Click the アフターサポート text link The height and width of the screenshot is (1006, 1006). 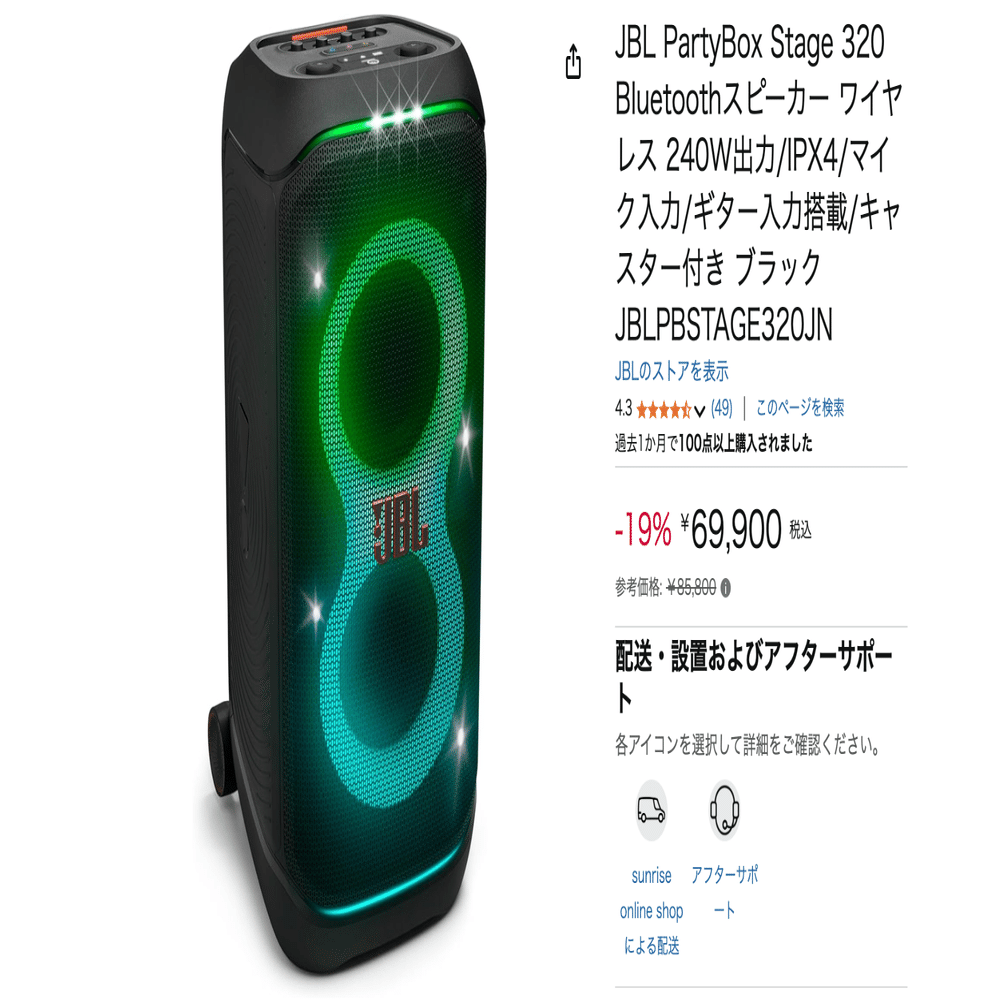click(724, 892)
